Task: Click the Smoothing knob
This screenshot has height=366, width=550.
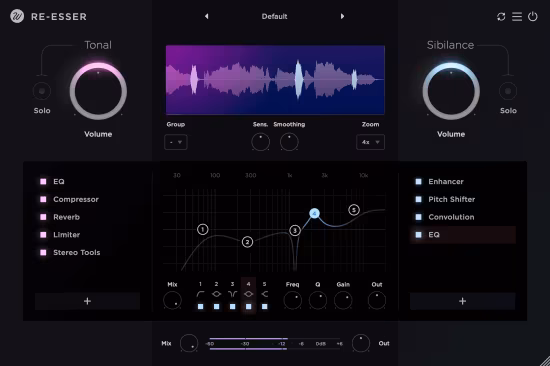Action: (289, 142)
